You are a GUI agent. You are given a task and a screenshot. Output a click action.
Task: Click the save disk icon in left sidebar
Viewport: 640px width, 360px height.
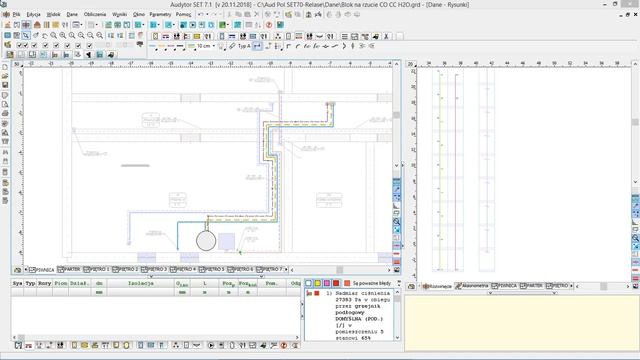(x=5, y=85)
